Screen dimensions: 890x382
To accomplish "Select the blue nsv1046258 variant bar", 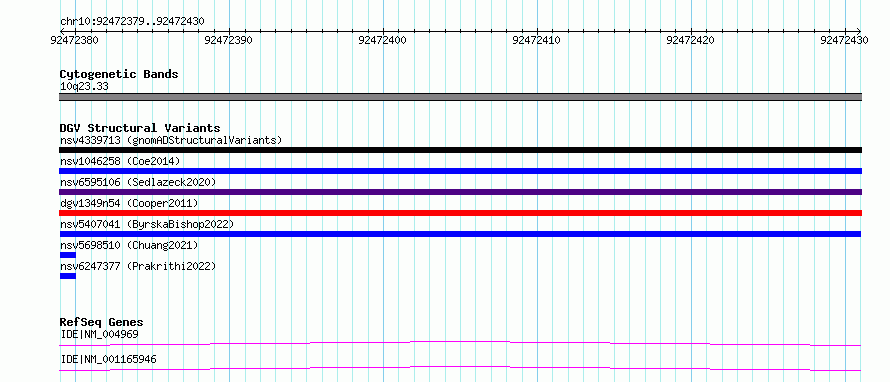I will (x=460, y=171).
